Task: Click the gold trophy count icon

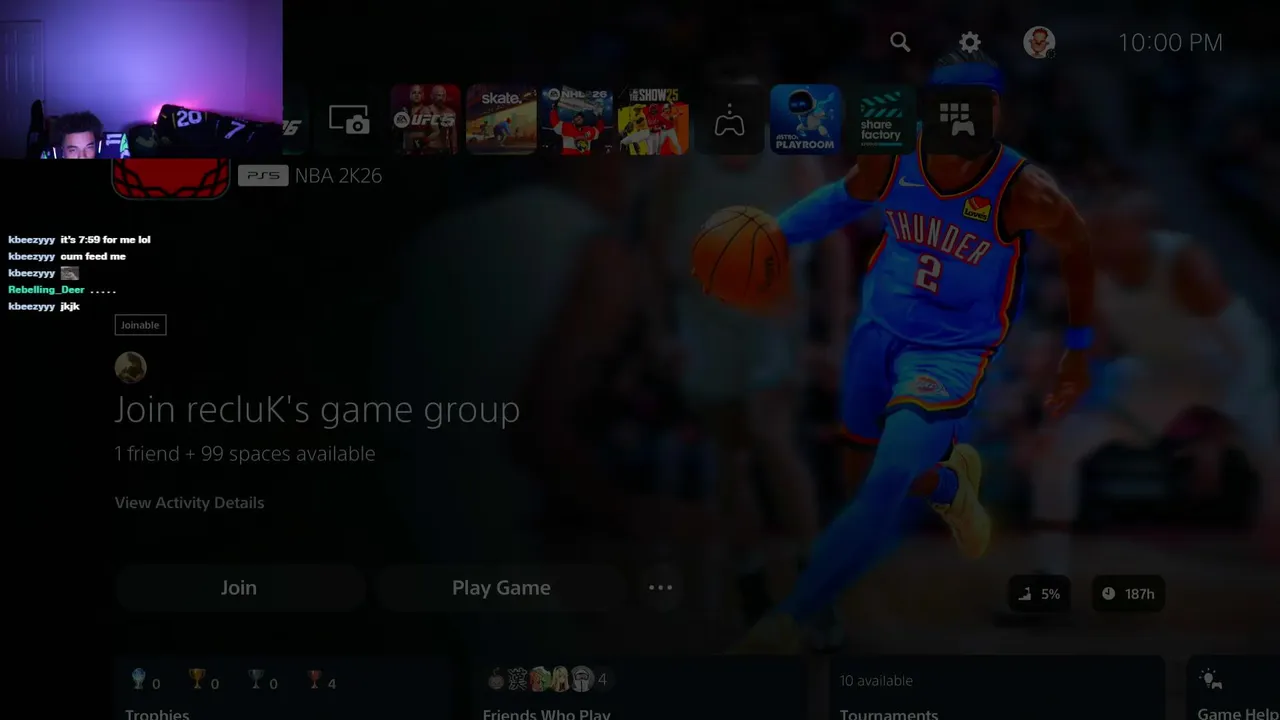Action: (x=197, y=680)
